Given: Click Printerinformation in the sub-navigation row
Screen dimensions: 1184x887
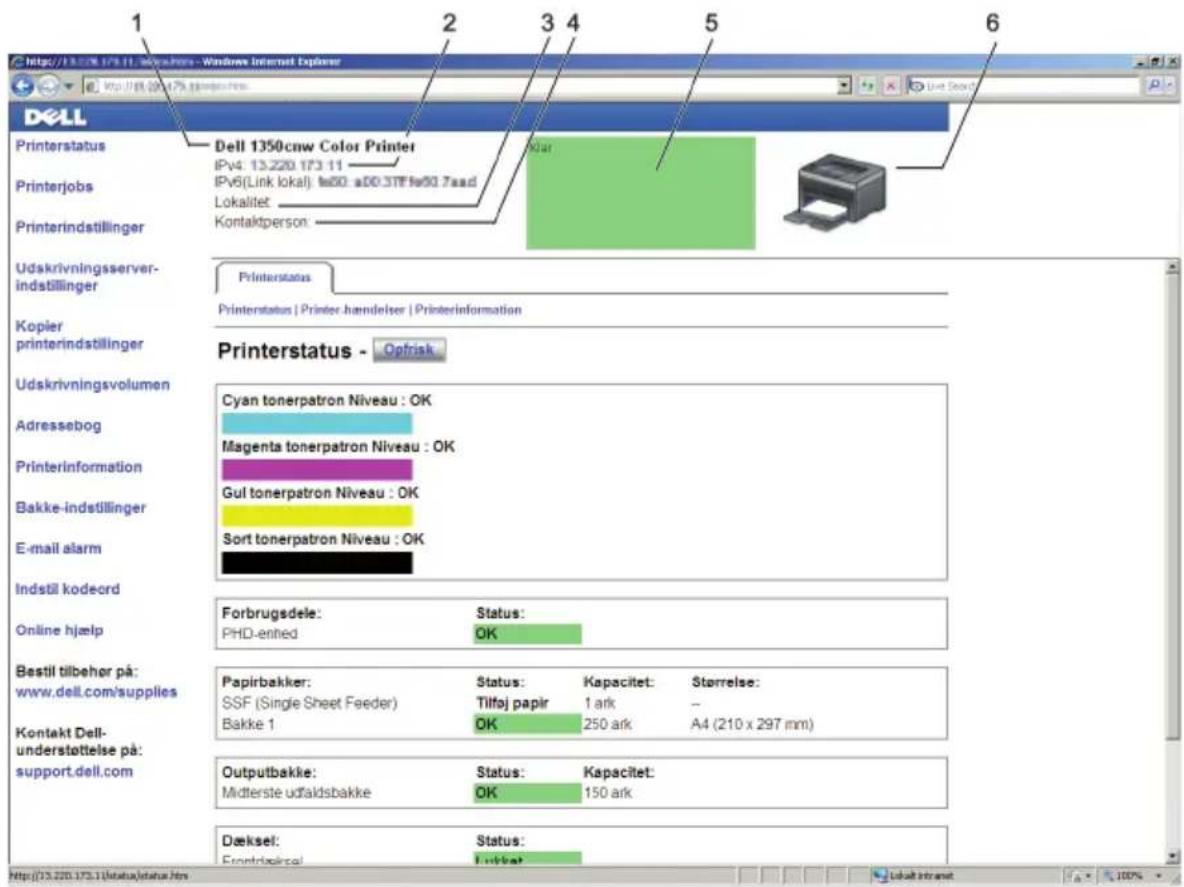Looking at the screenshot, I should point(468,310).
